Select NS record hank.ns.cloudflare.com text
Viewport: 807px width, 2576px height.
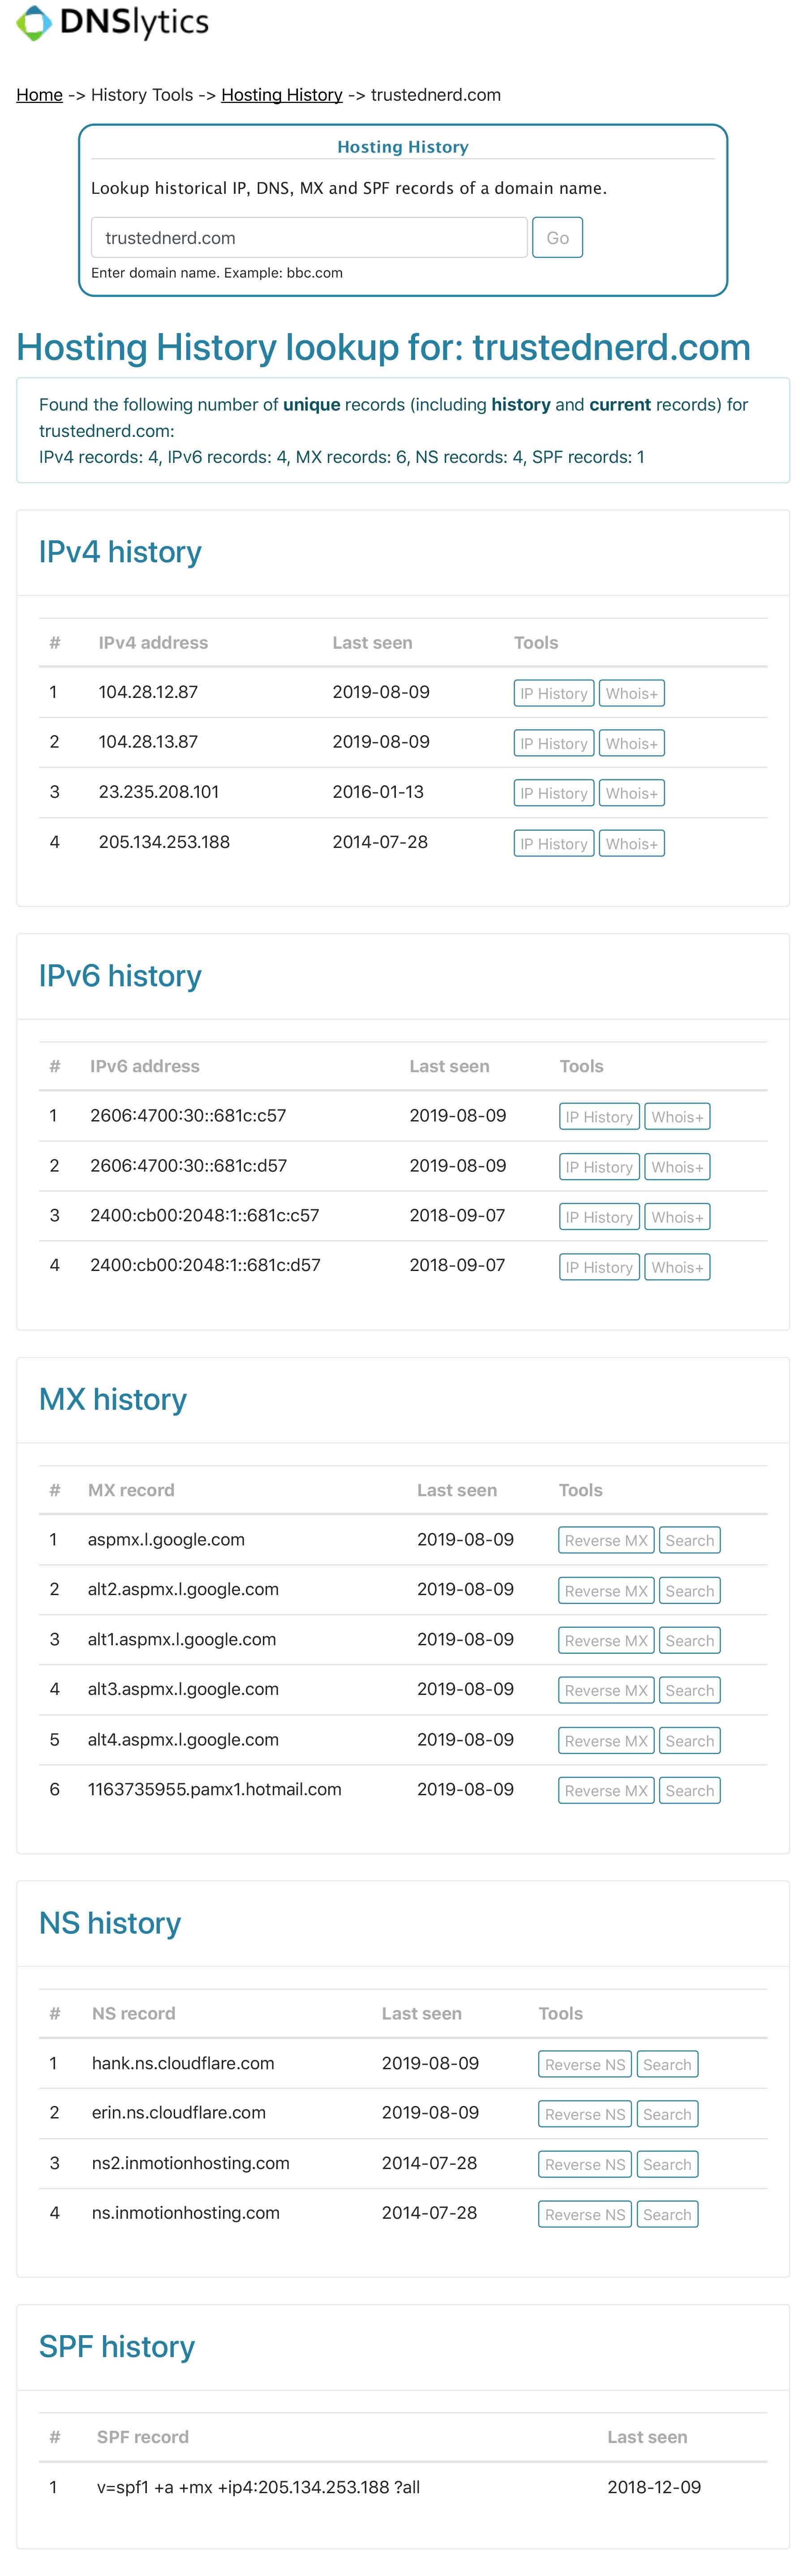pyautogui.click(x=183, y=2064)
